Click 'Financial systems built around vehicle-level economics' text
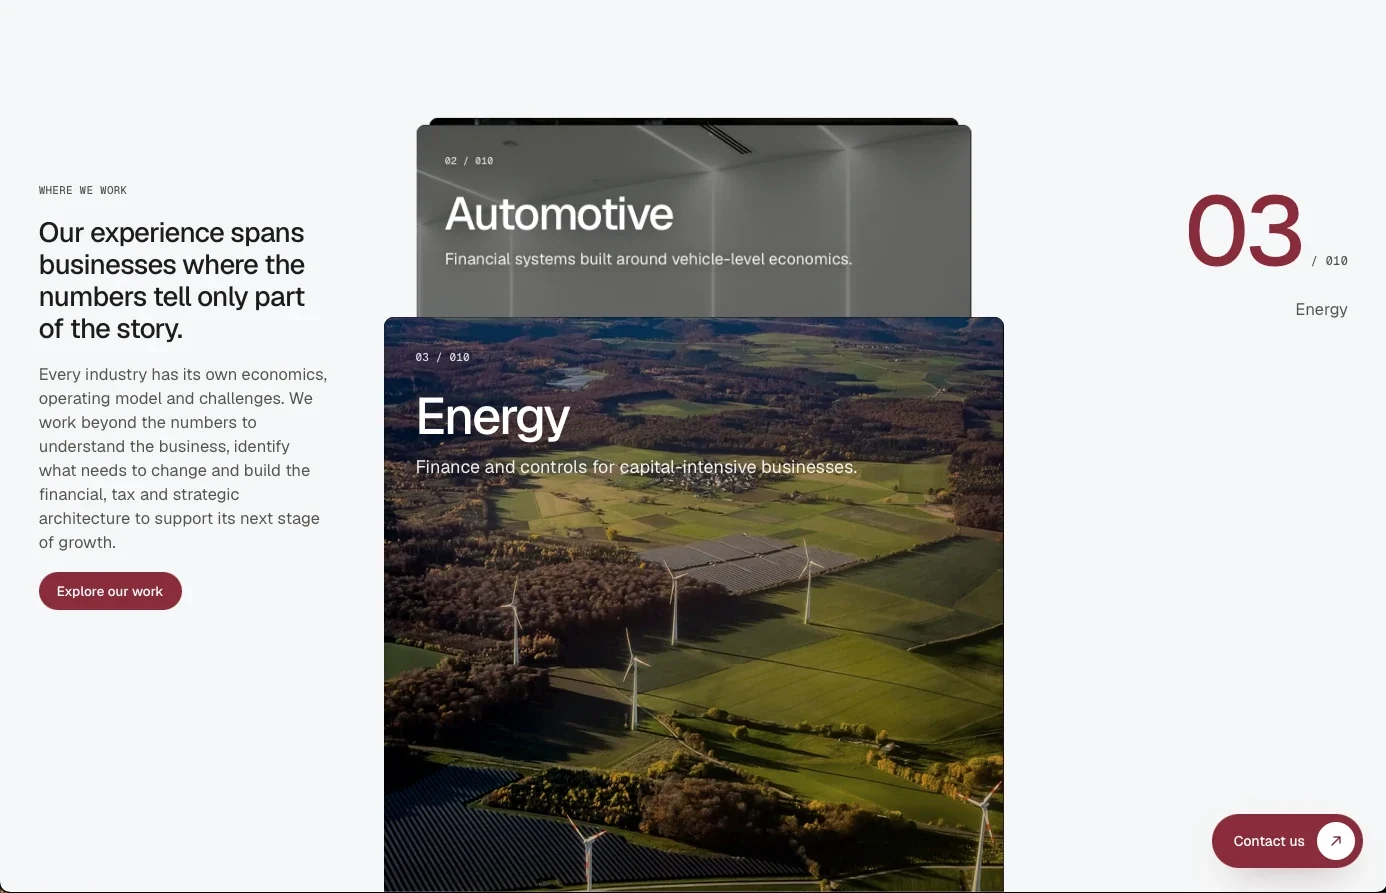 pyautogui.click(x=648, y=259)
